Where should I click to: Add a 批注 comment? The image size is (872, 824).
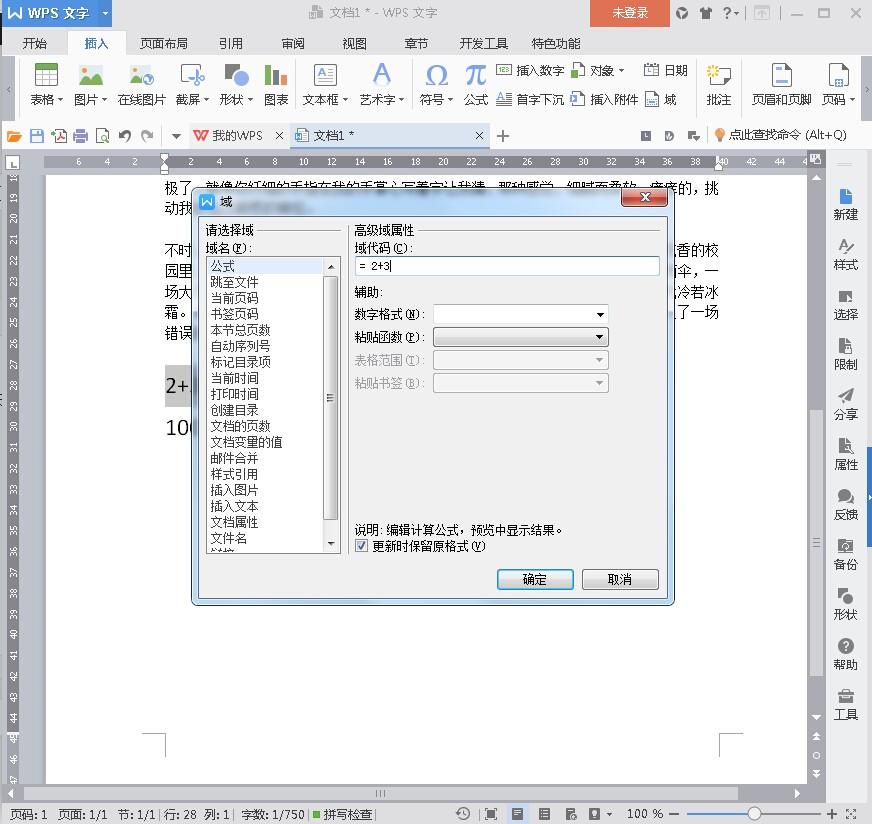[x=719, y=85]
